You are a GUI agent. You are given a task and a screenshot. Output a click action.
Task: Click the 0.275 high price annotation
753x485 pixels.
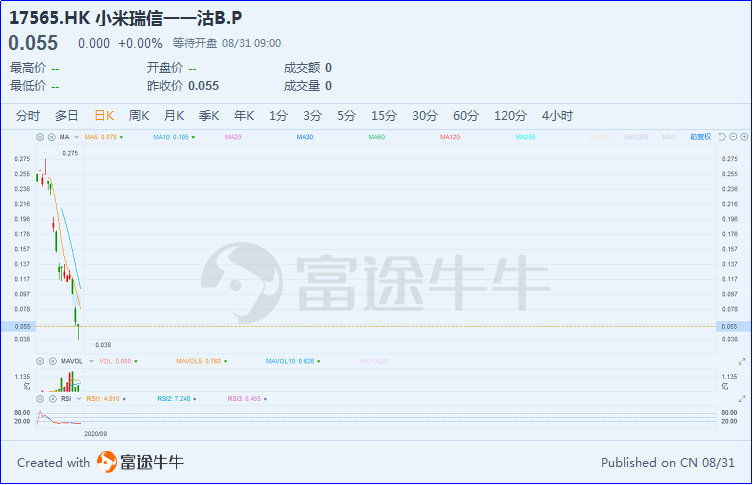(70, 153)
